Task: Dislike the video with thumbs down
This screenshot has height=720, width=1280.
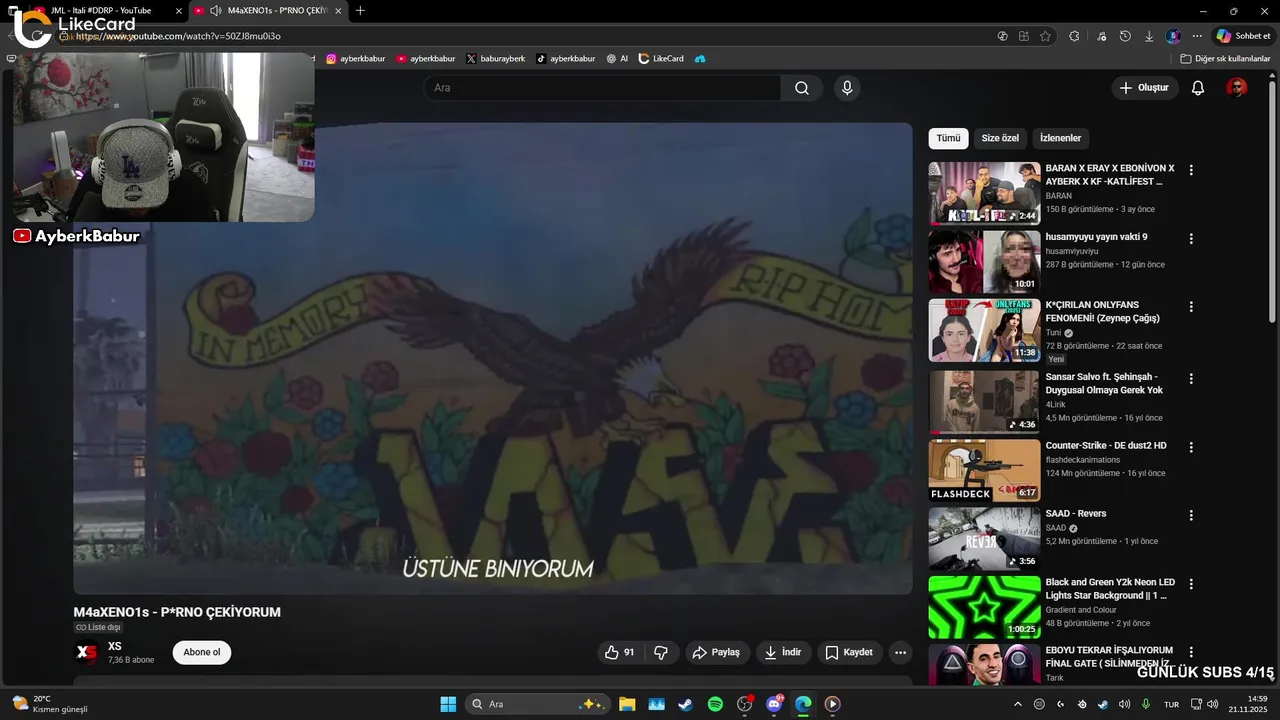Action: (661, 652)
